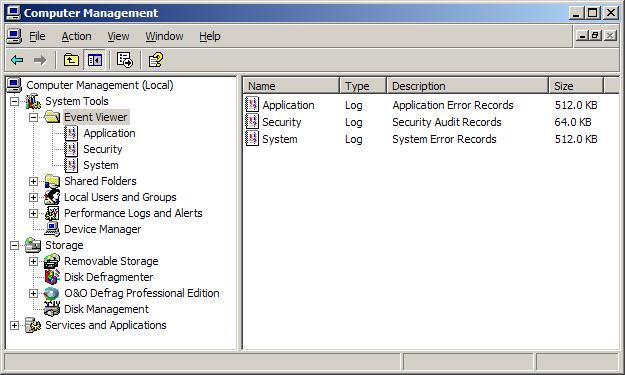625x375 pixels.
Task: Open Disk Management in the tree
Action: pyautogui.click(x=106, y=309)
